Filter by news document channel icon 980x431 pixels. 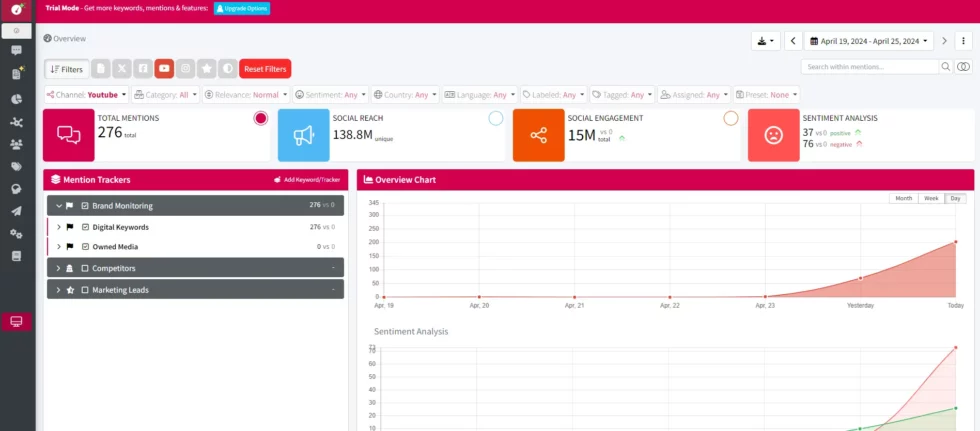pyautogui.click(x=101, y=69)
